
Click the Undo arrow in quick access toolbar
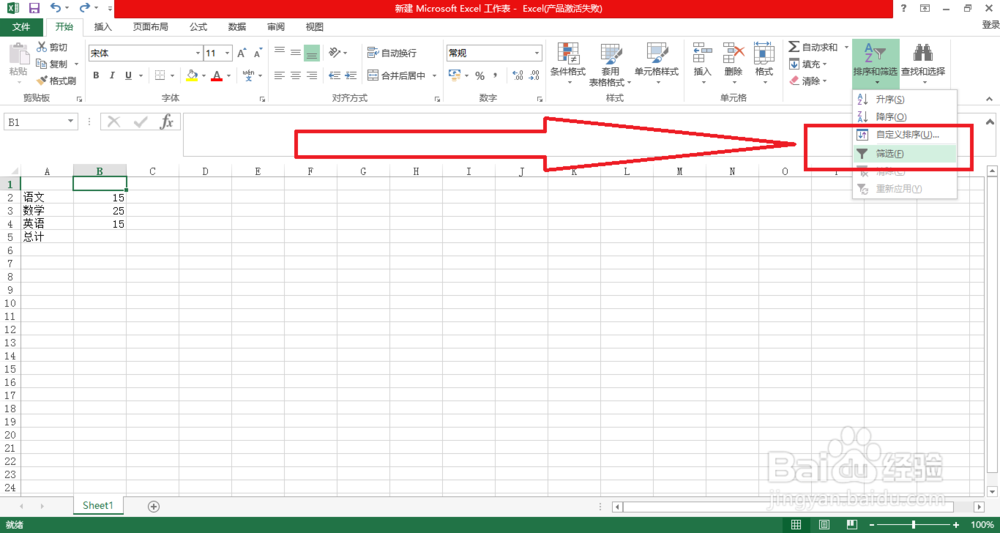(x=56, y=8)
